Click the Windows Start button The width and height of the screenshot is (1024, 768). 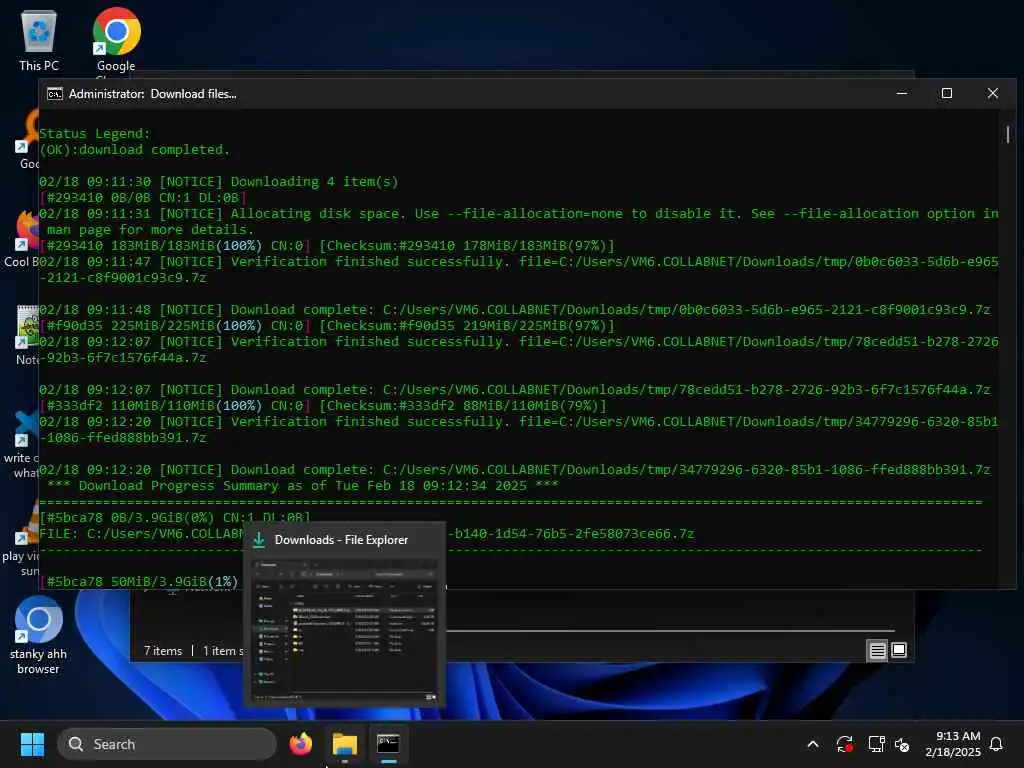[32, 744]
